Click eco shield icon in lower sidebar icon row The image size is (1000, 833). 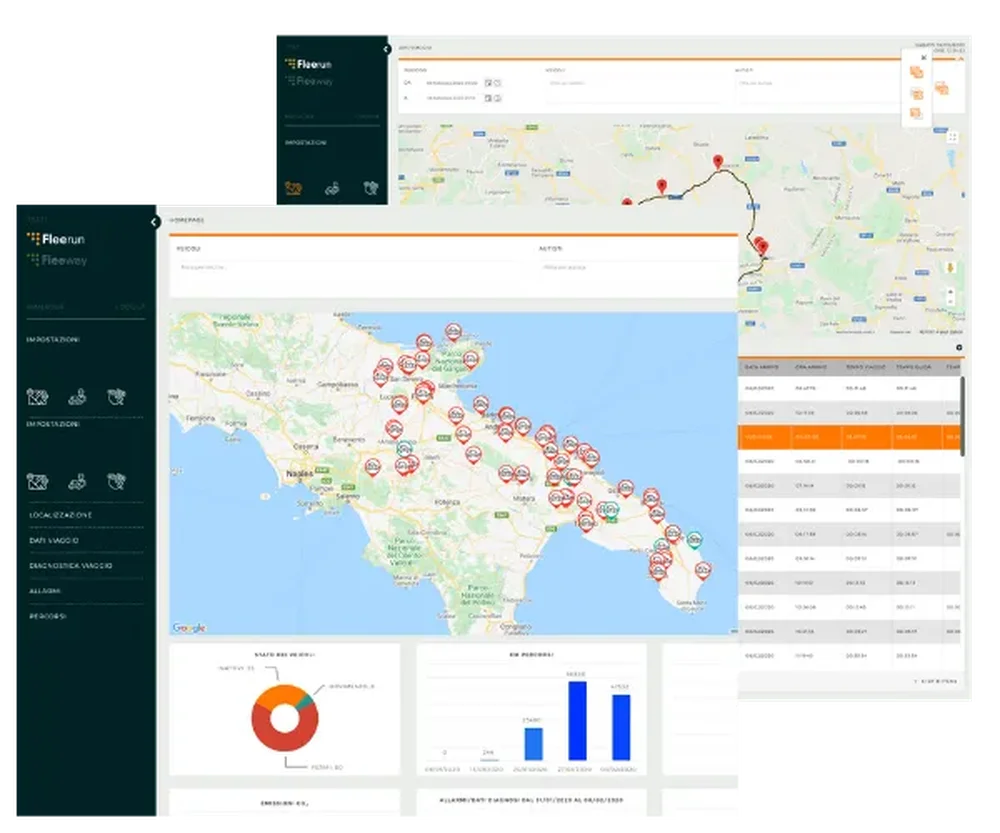click(117, 482)
